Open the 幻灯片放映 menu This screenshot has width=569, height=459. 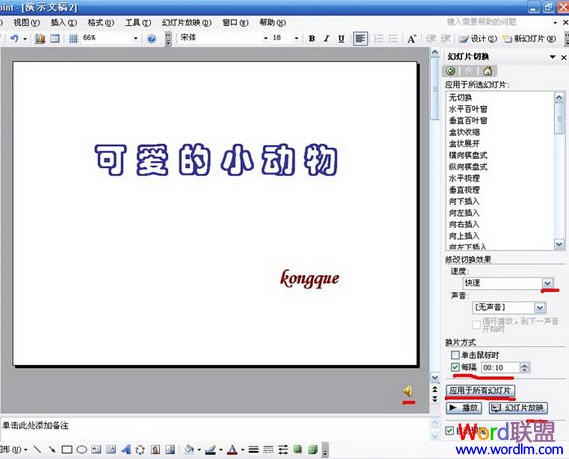(186, 22)
